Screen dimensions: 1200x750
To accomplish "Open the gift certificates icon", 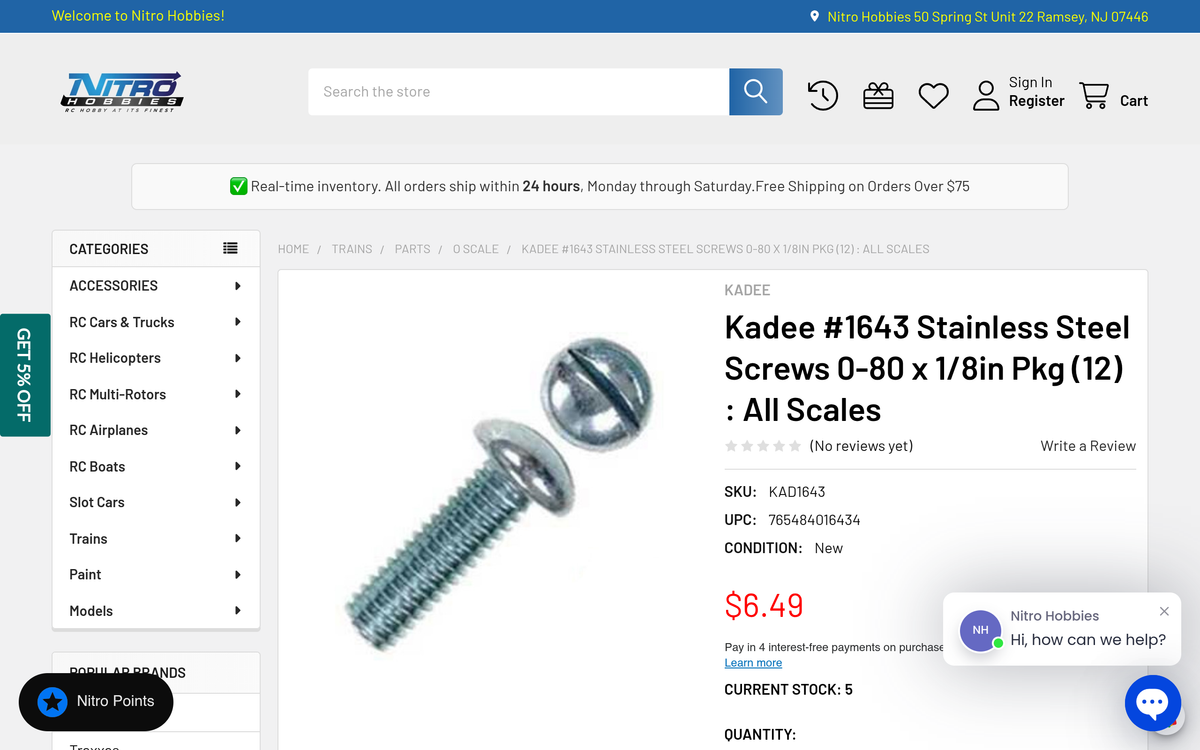I will (x=878, y=96).
